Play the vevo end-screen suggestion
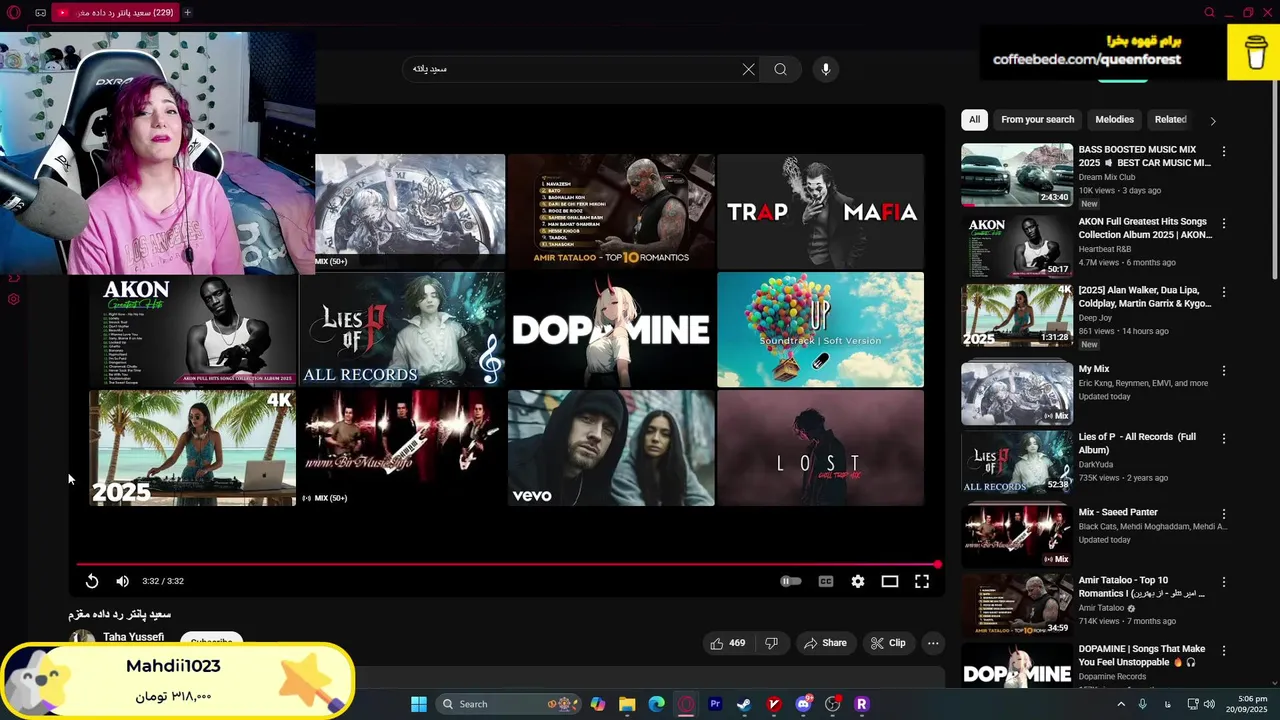Viewport: 1280px width, 720px height. click(x=611, y=448)
